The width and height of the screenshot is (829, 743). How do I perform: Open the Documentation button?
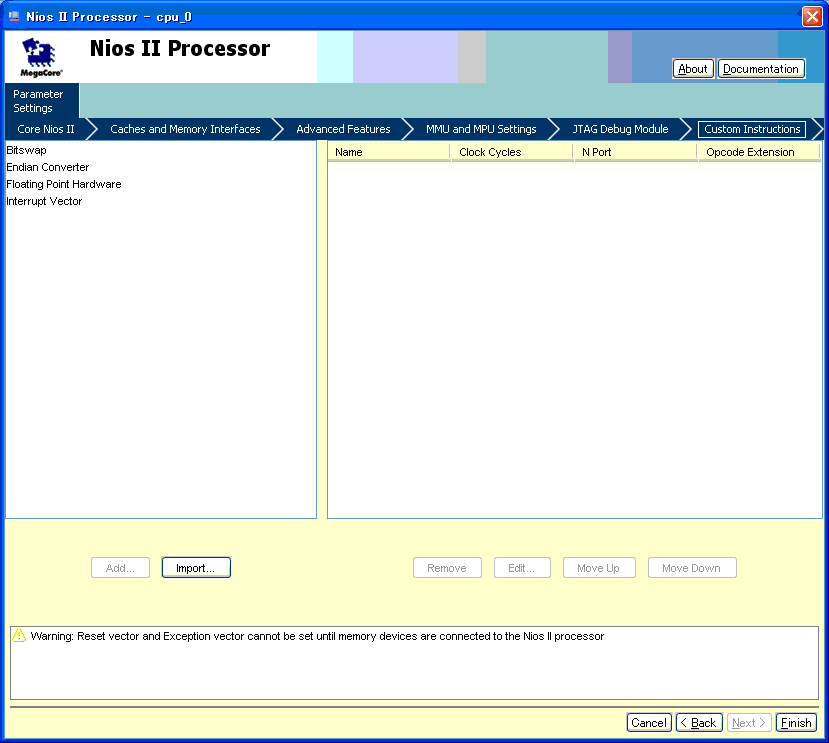click(761, 69)
